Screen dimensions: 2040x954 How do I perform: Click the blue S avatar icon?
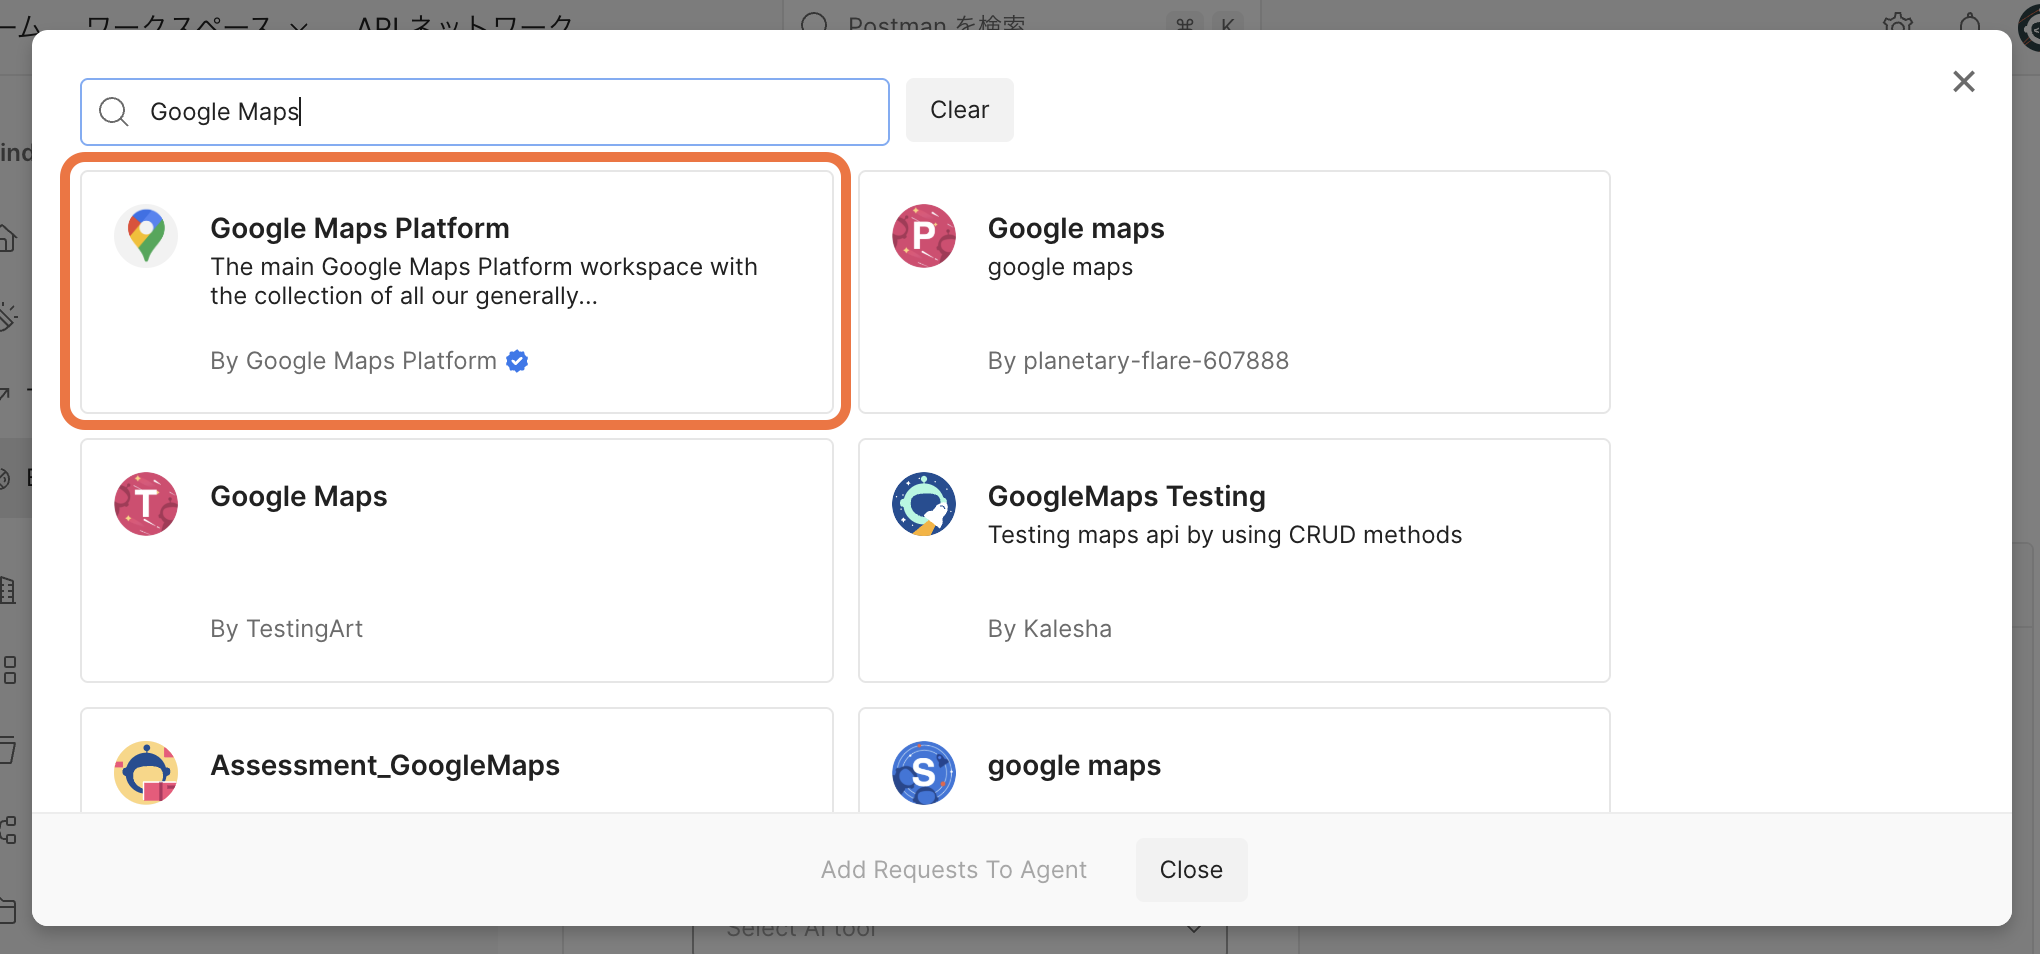coord(923,773)
